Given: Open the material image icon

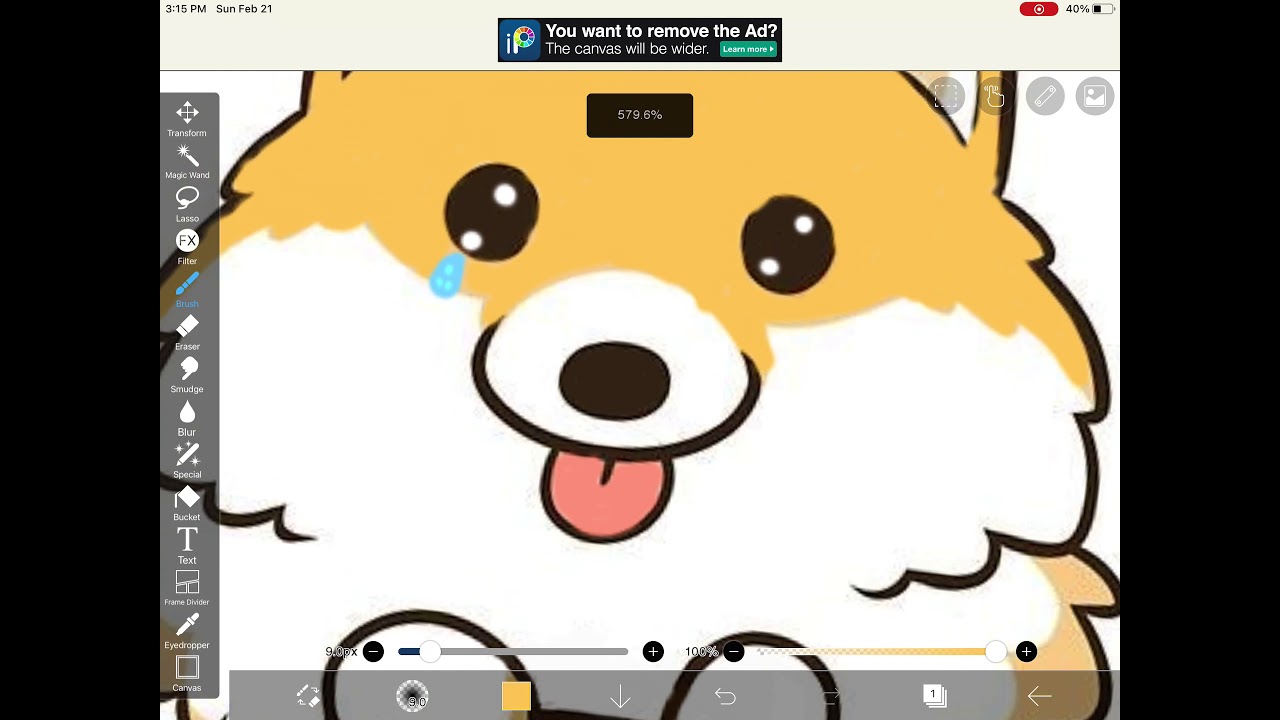Looking at the screenshot, I should 1095,96.
